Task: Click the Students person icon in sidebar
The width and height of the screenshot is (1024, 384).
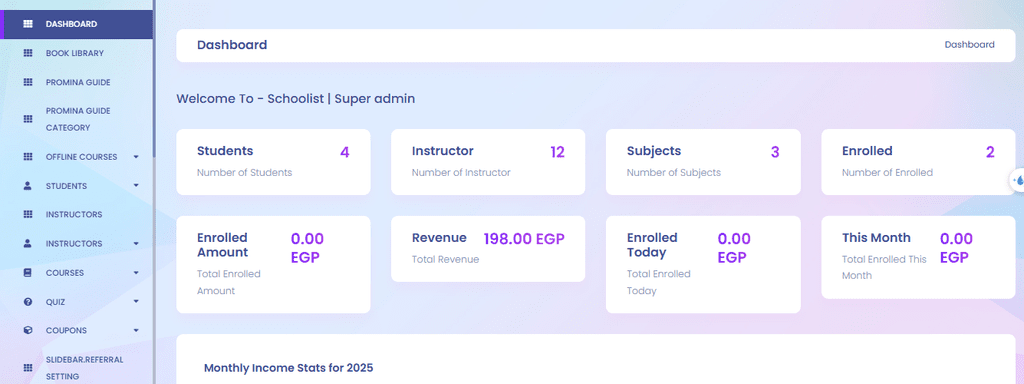Action: 27,185
